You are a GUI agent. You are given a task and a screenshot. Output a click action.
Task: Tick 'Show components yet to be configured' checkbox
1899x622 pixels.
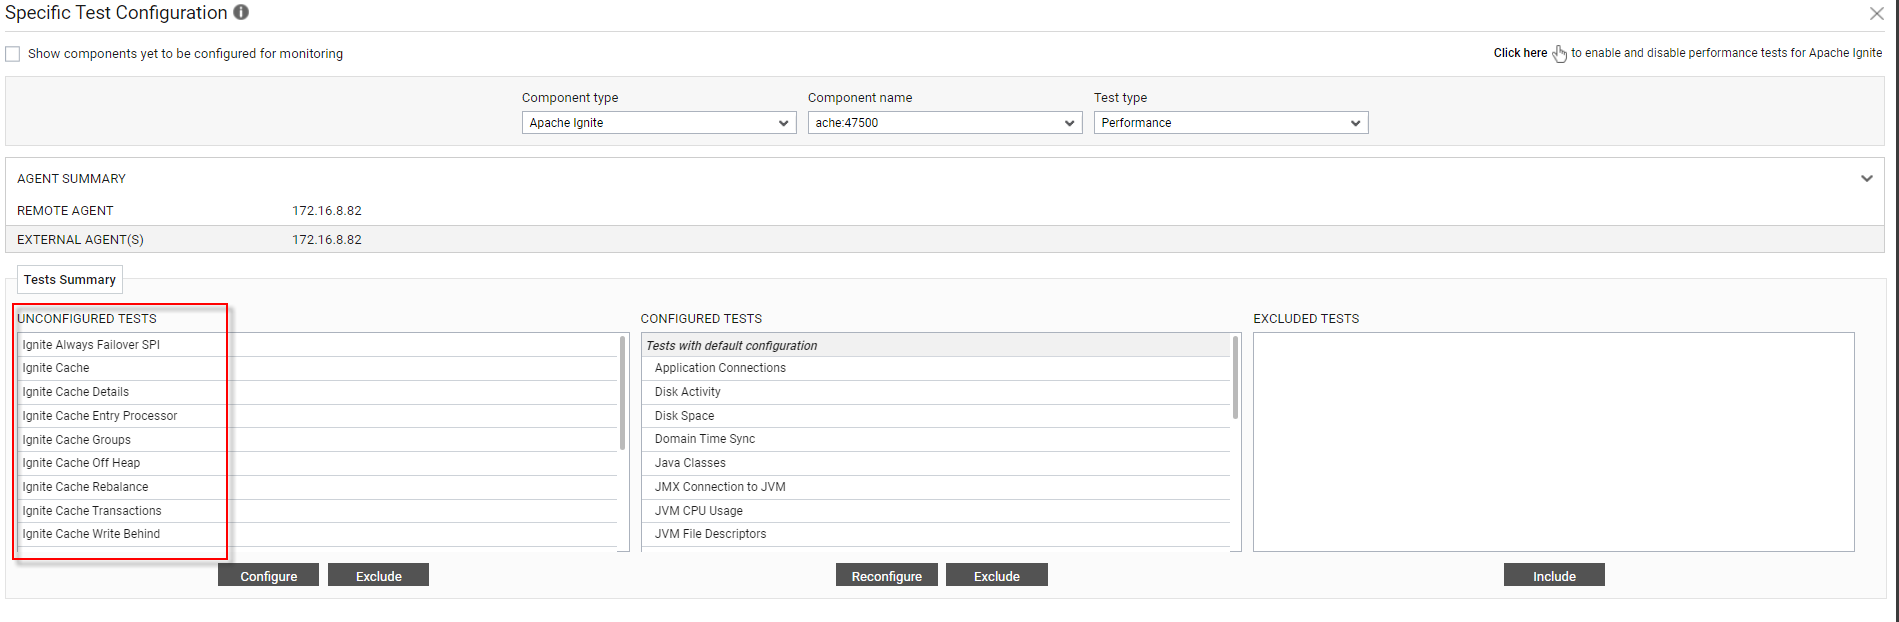pos(13,54)
